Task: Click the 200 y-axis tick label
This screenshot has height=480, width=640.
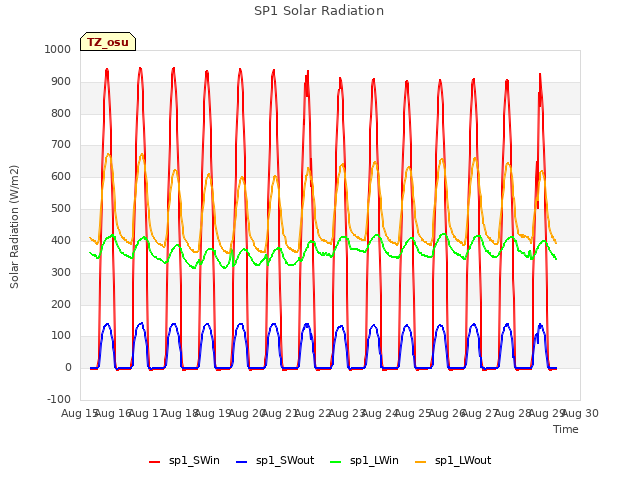Action: 61,304
